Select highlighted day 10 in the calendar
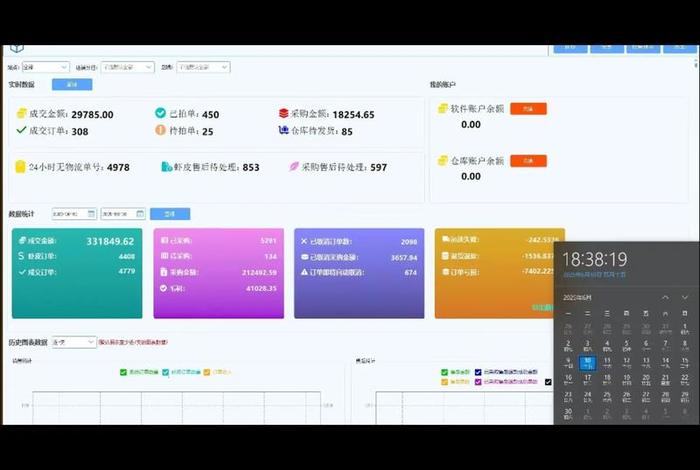 pyautogui.click(x=588, y=362)
